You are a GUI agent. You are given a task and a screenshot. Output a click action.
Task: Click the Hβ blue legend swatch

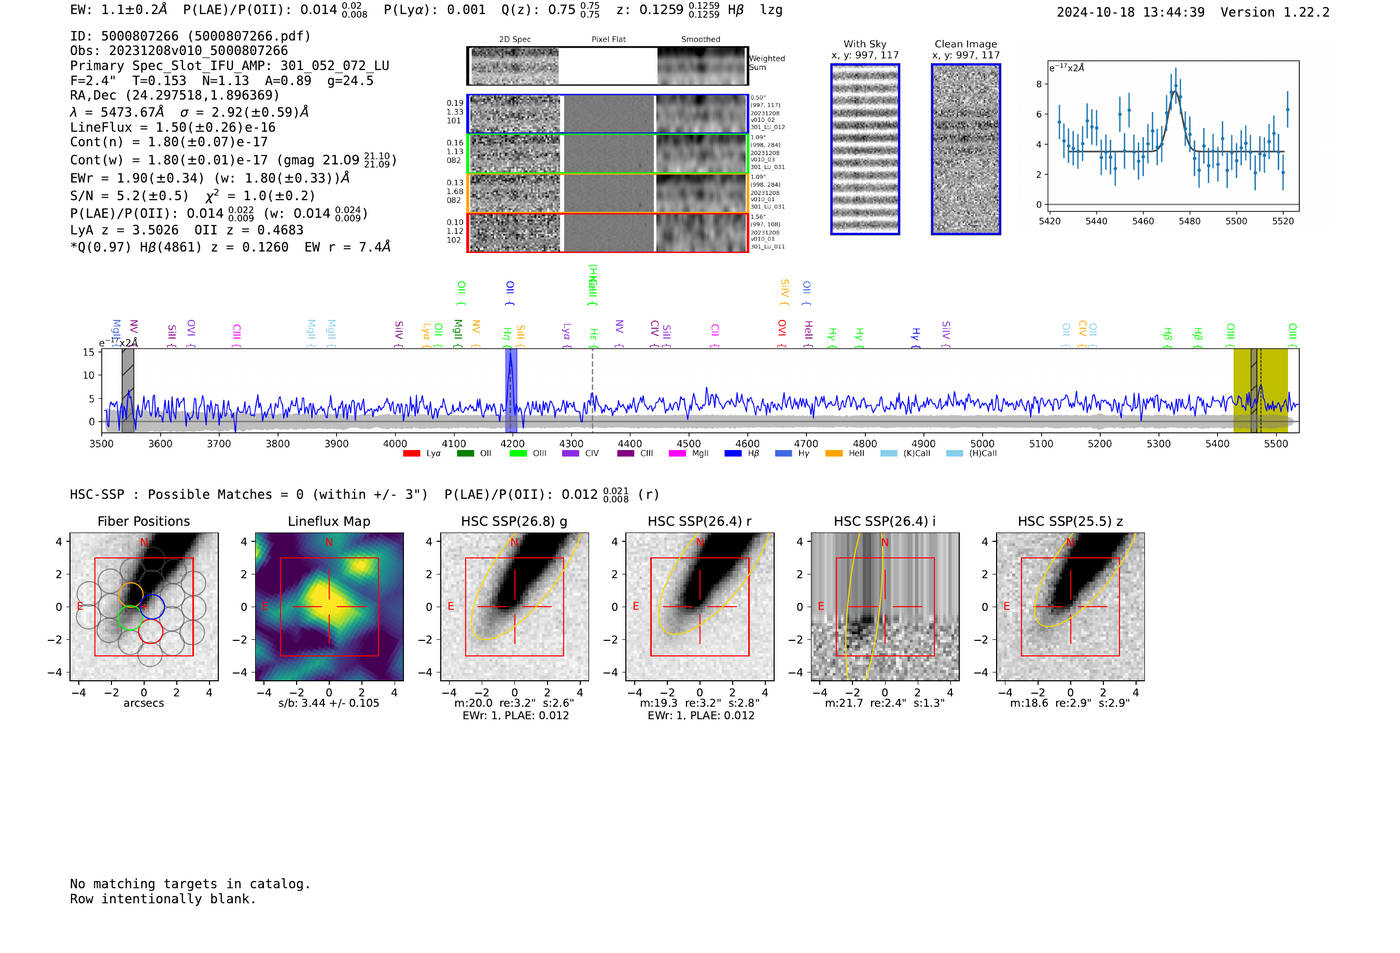click(x=733, y=454)
